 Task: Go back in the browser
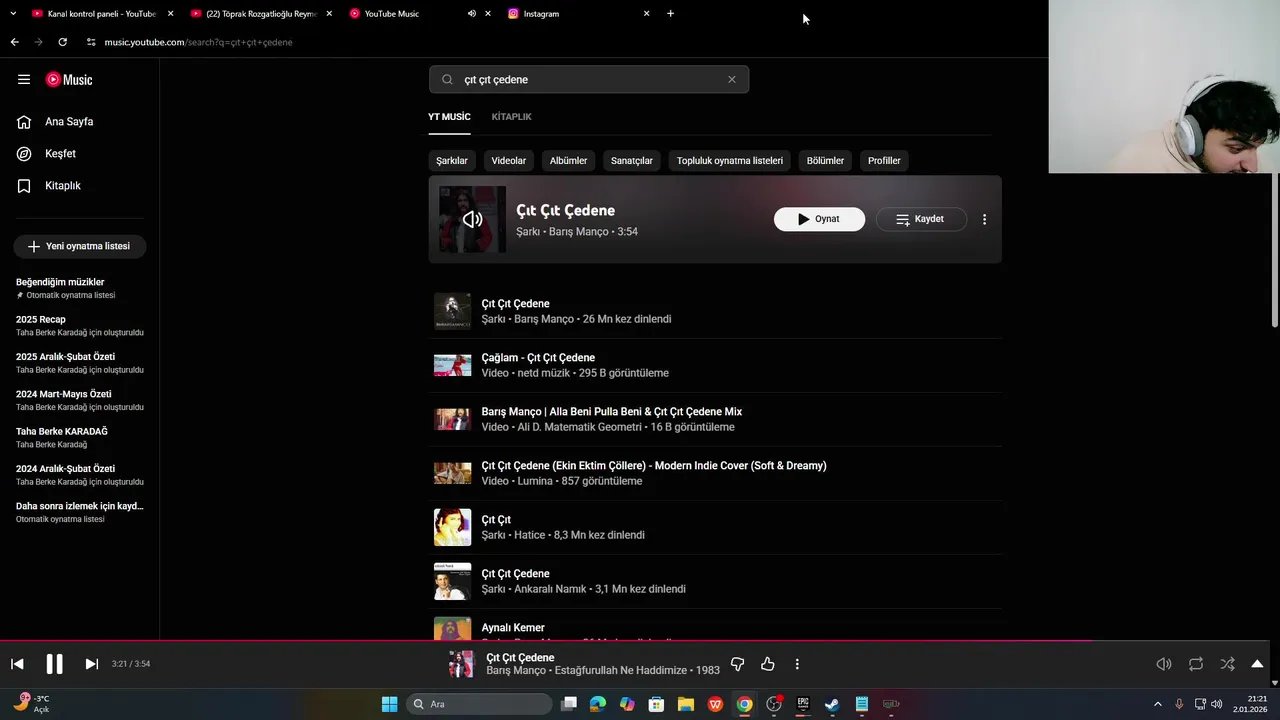(14, 42)
